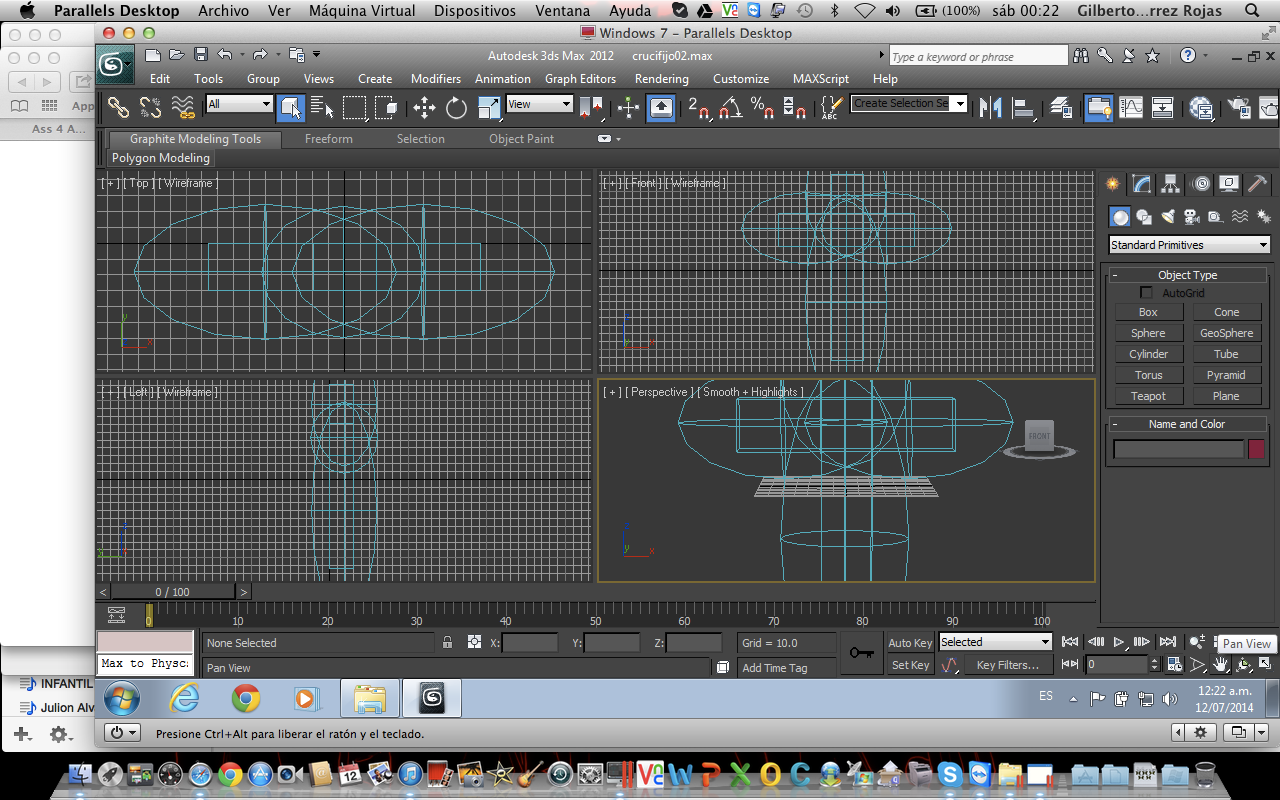Toggle the Set Key mode
This screenshot has height=800, width=1280.
pos(910,665)
